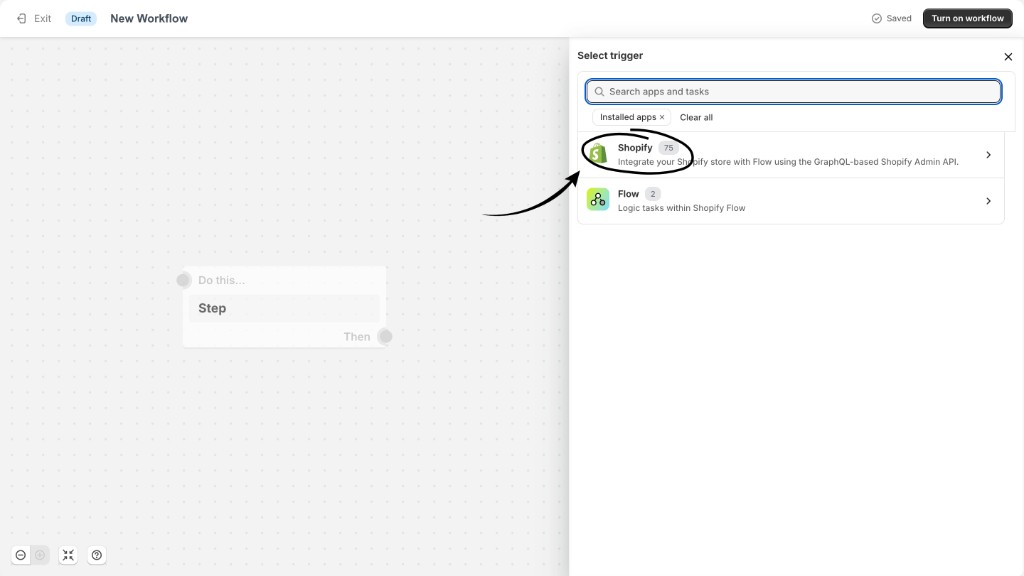
Task: Open canvas help question mark icon
Action: pyautogui.click(x=97, y=555)
